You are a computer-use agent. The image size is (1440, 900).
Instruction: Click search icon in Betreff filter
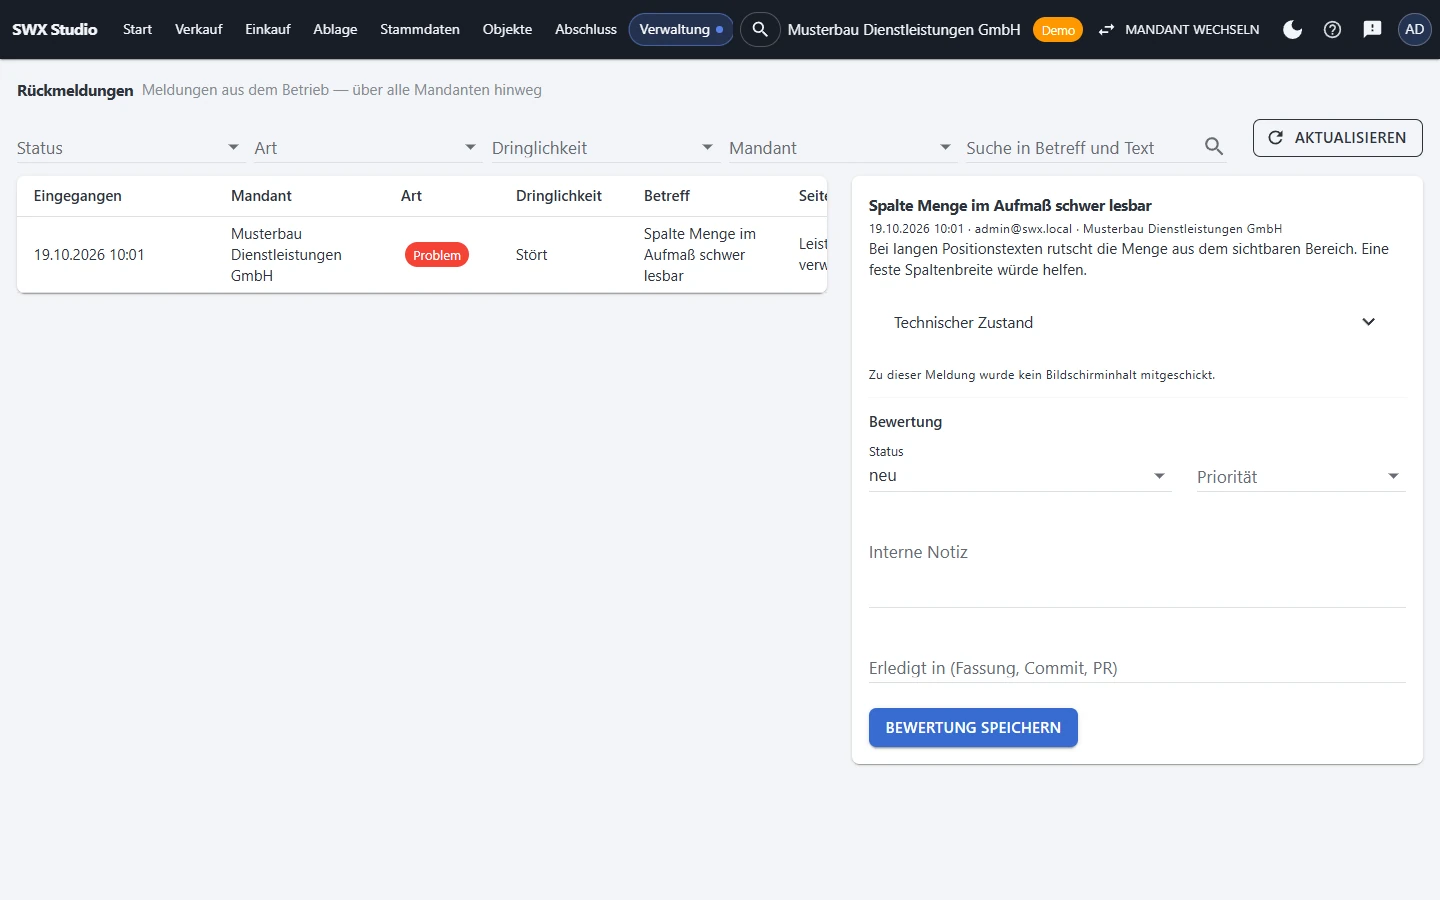(x=1214, y=147)
